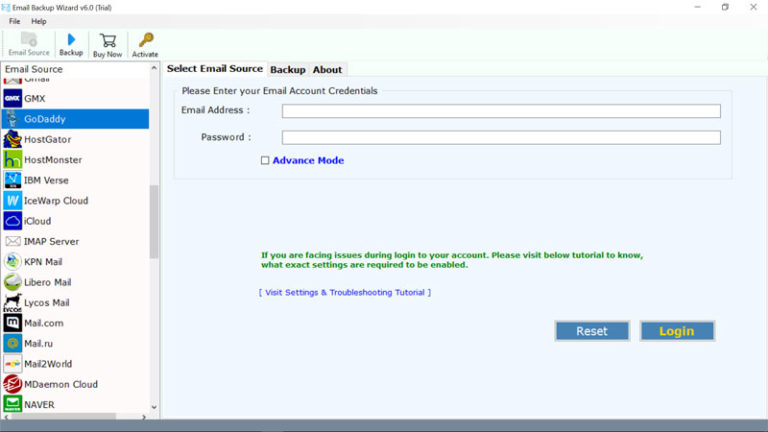Choose the Libero Mail icon
The image size is (768, 432).
click(13, 282)
